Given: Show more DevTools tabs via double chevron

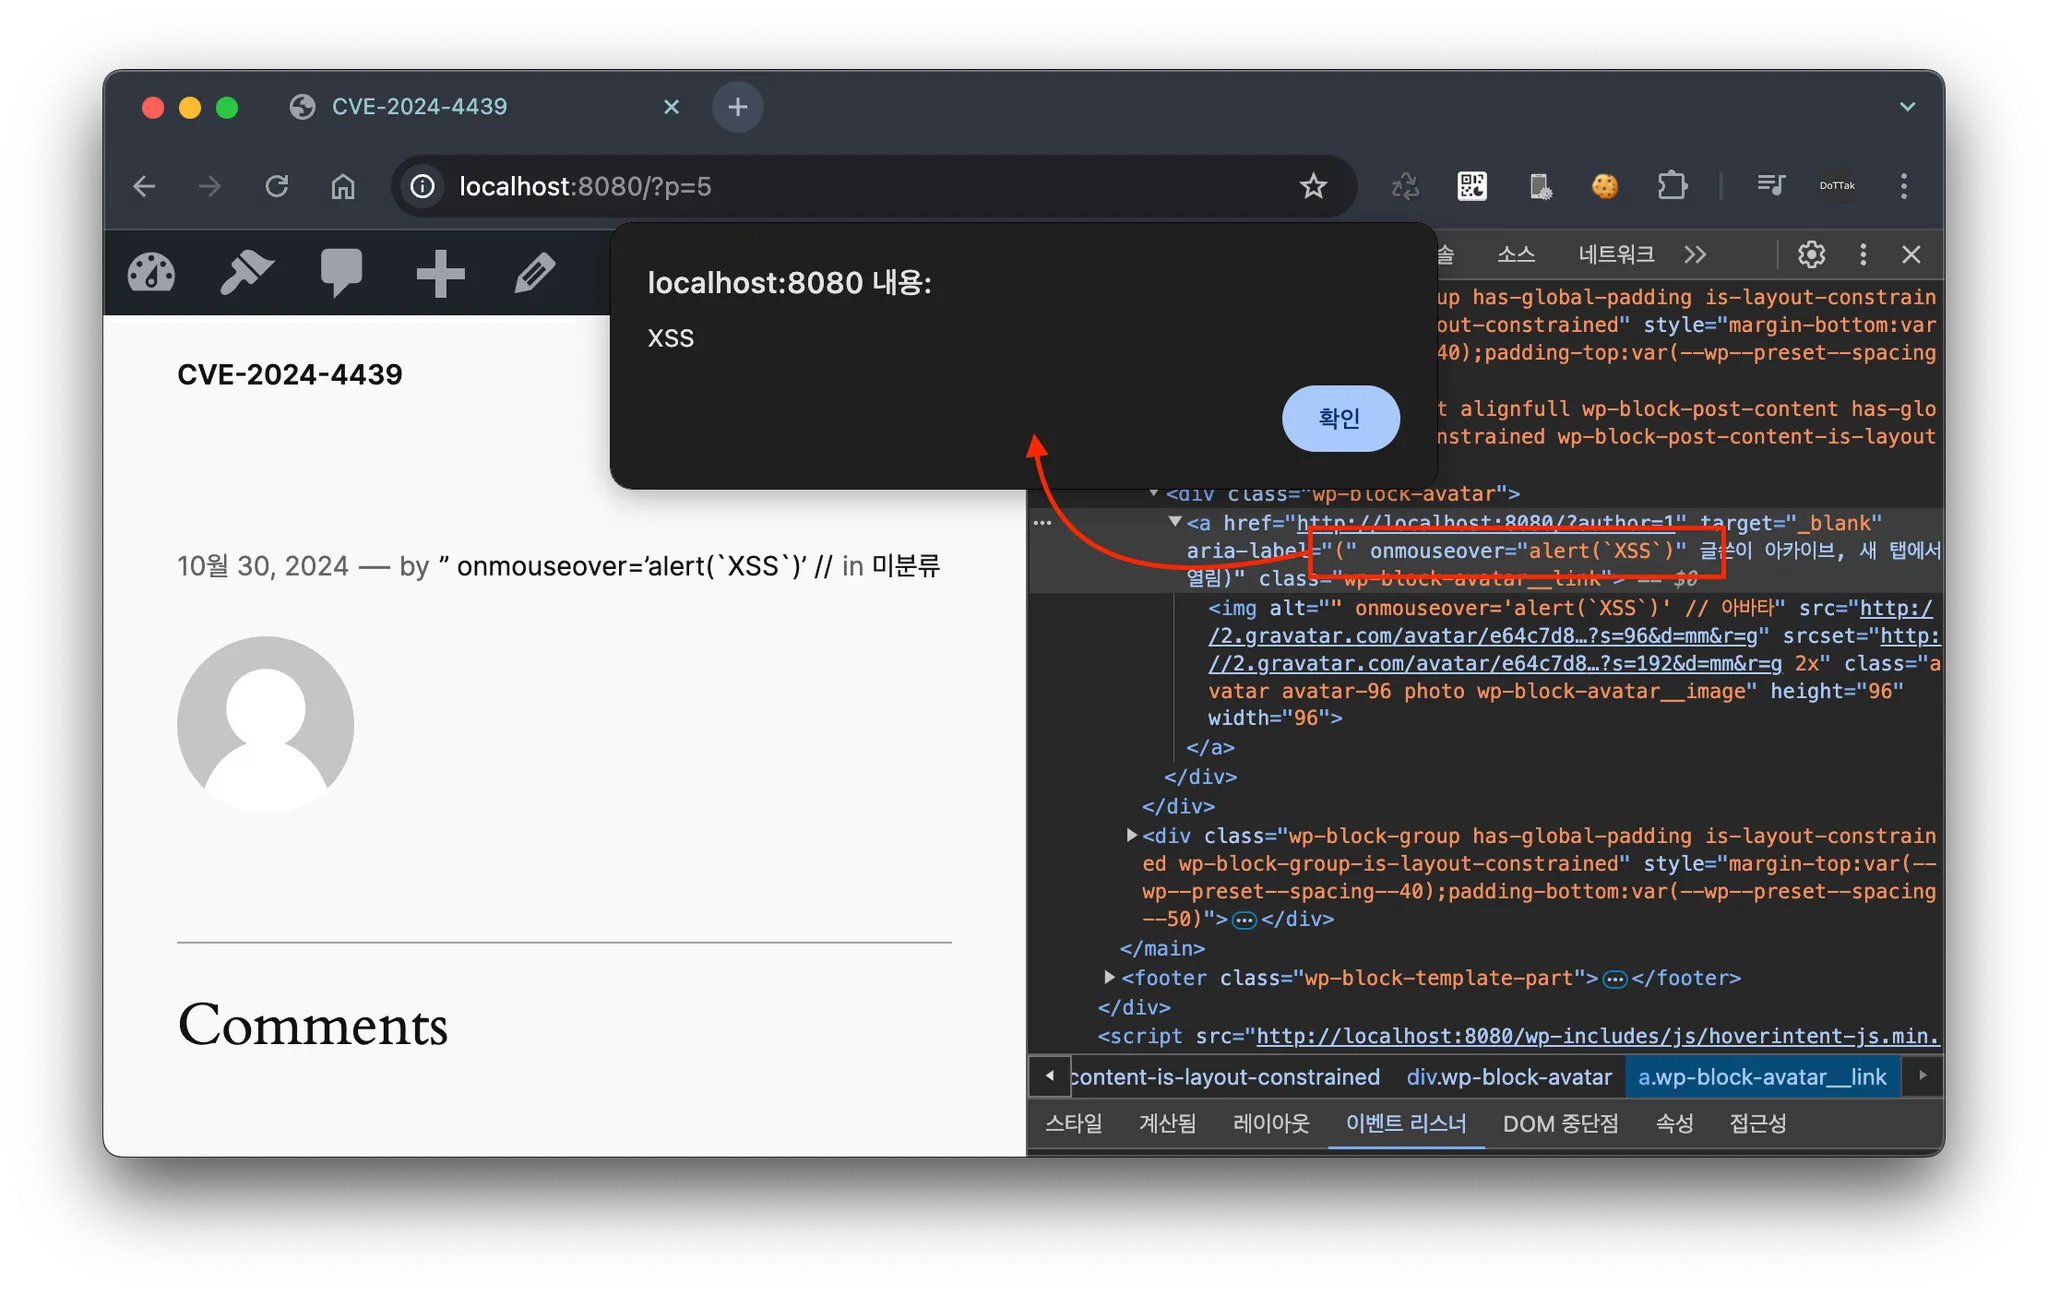Looking at the screenshot, I should click(x=1695, y=255).
